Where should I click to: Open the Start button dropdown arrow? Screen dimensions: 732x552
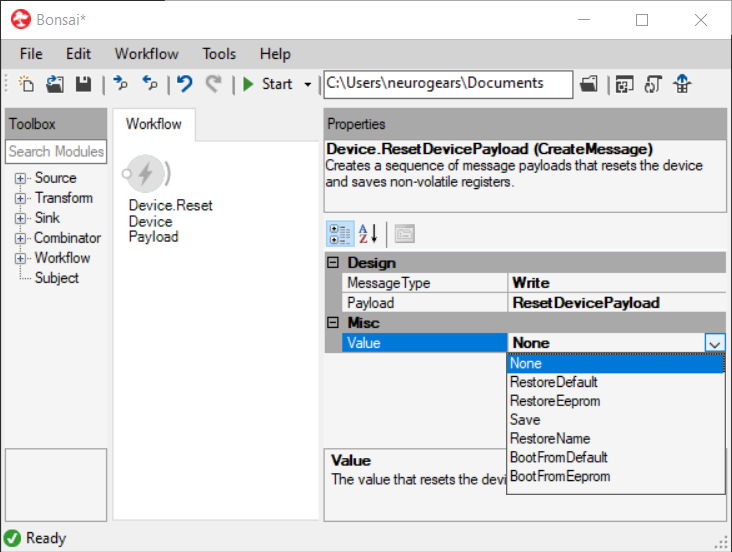(307, 84)
